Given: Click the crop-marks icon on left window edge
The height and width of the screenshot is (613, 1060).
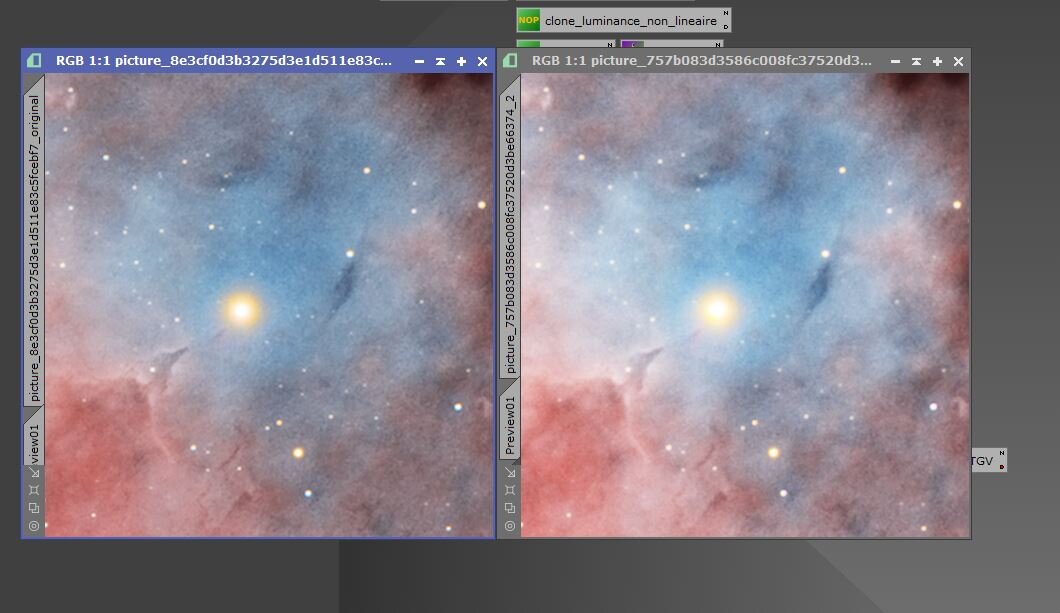Looking at the screenshot, I should click(35, 490).
